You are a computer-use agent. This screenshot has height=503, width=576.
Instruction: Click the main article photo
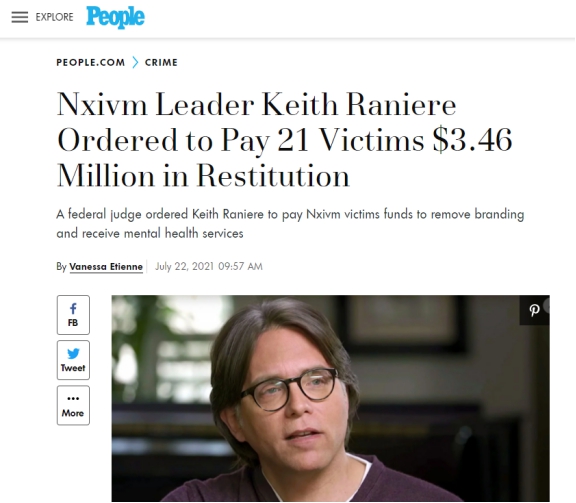[x=331, y=398]
